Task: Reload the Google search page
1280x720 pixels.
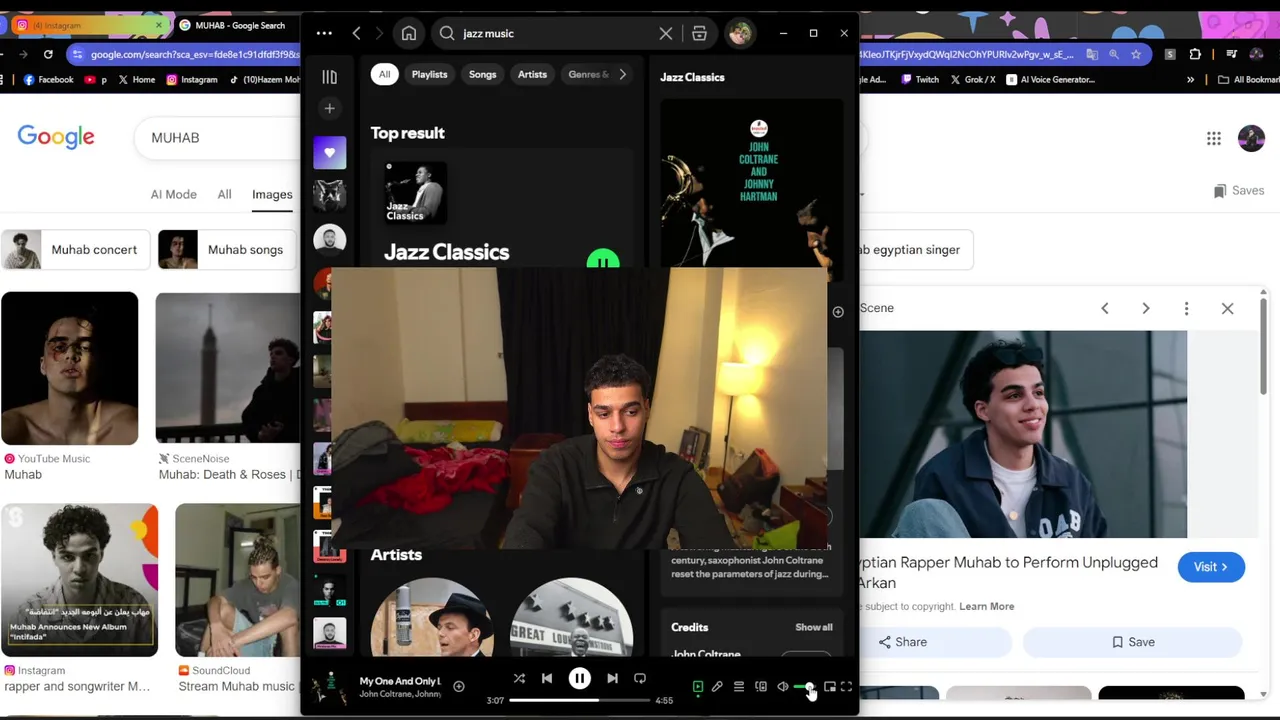Action: pyautogui.click(x=48, y=54)
